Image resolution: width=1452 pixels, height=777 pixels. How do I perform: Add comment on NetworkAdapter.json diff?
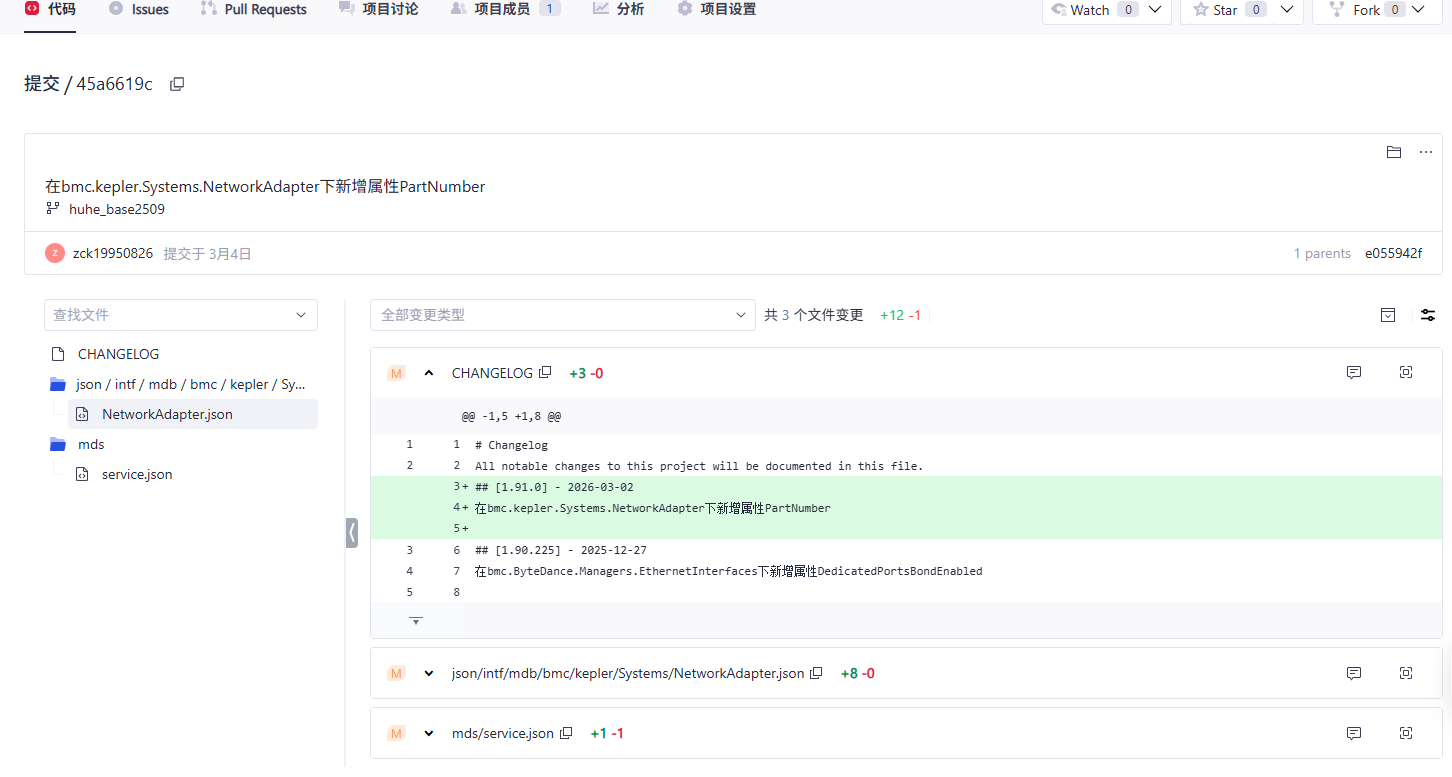1354,673
